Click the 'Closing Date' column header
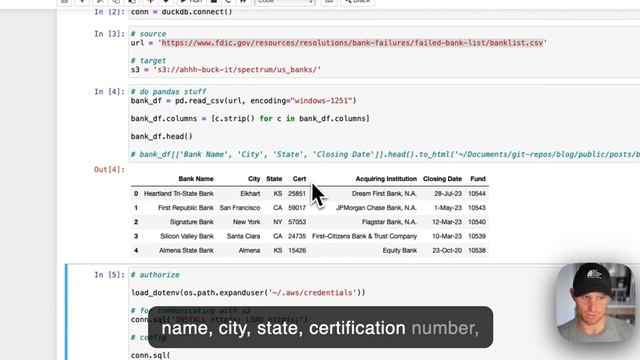The height and width of the screenshot is (360, 640). click(x=442, y=179)
